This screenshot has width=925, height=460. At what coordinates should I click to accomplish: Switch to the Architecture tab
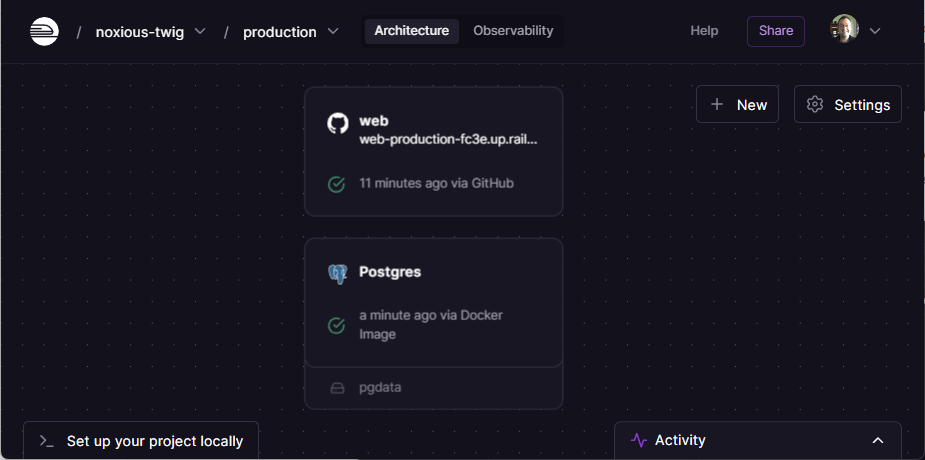411,31
